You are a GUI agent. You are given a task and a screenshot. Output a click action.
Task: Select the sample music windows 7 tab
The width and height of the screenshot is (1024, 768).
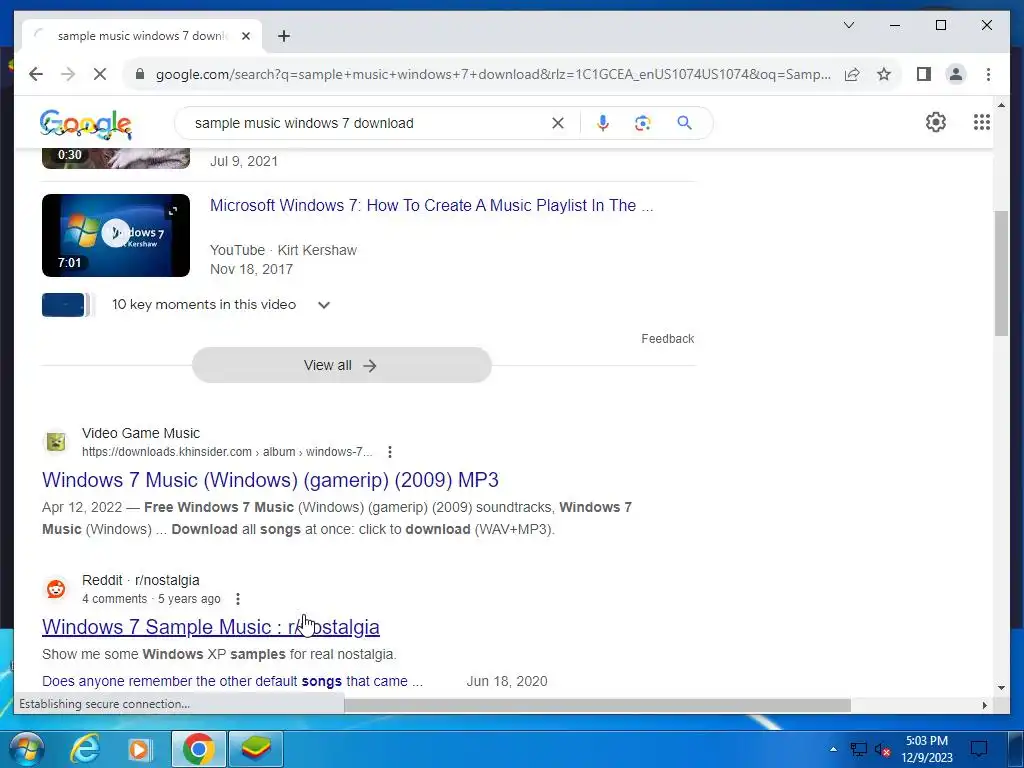coord(142,36)
